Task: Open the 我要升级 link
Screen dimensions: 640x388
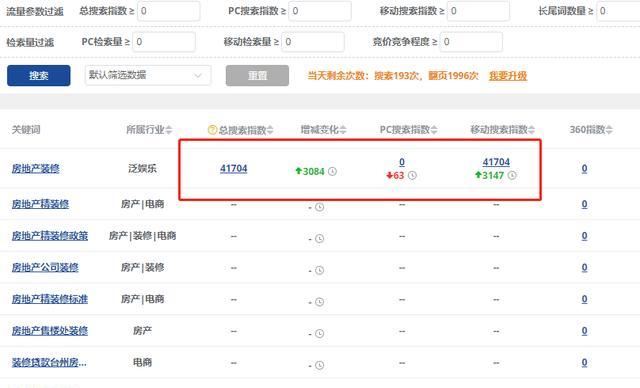Action: point(508,76)
